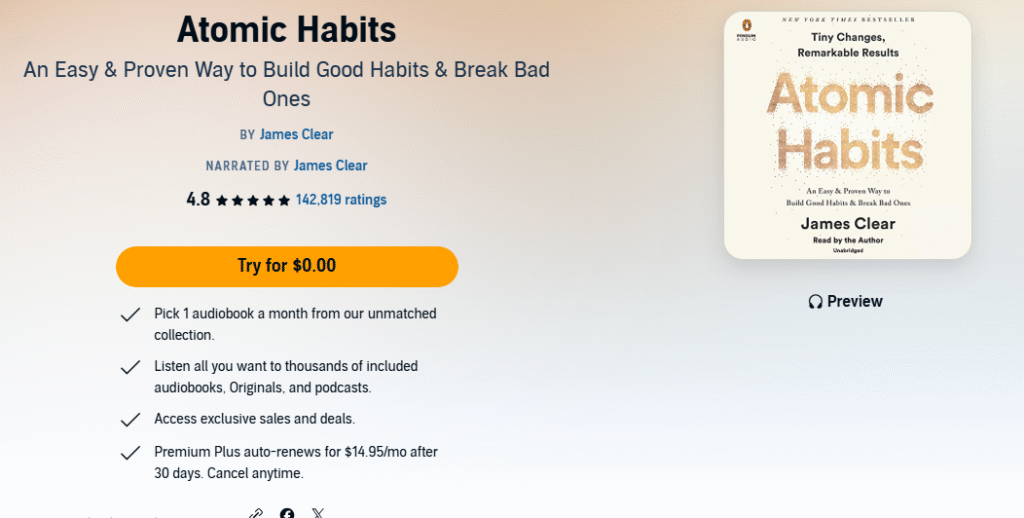Viewport: 1024px width, 518px height.
Task: Click the Access exclusive sales and deals text
Action: pyautogui.click(x=254, y=419)
